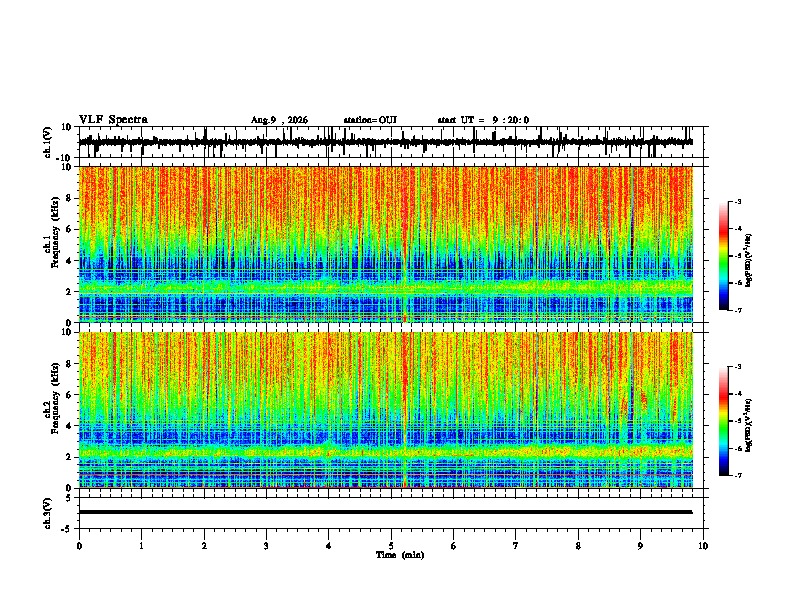This screenshot has height=612, width=792.
Task: Click the ch.1 colorbar log(PSD) unit label
Action: pos(749,261)
